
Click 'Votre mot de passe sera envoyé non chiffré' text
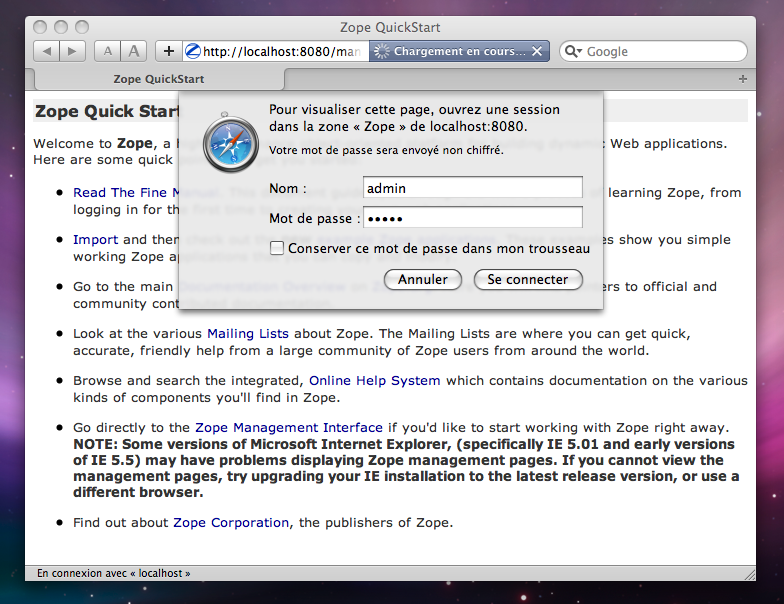pyautogui.click(x=386, y=150)
